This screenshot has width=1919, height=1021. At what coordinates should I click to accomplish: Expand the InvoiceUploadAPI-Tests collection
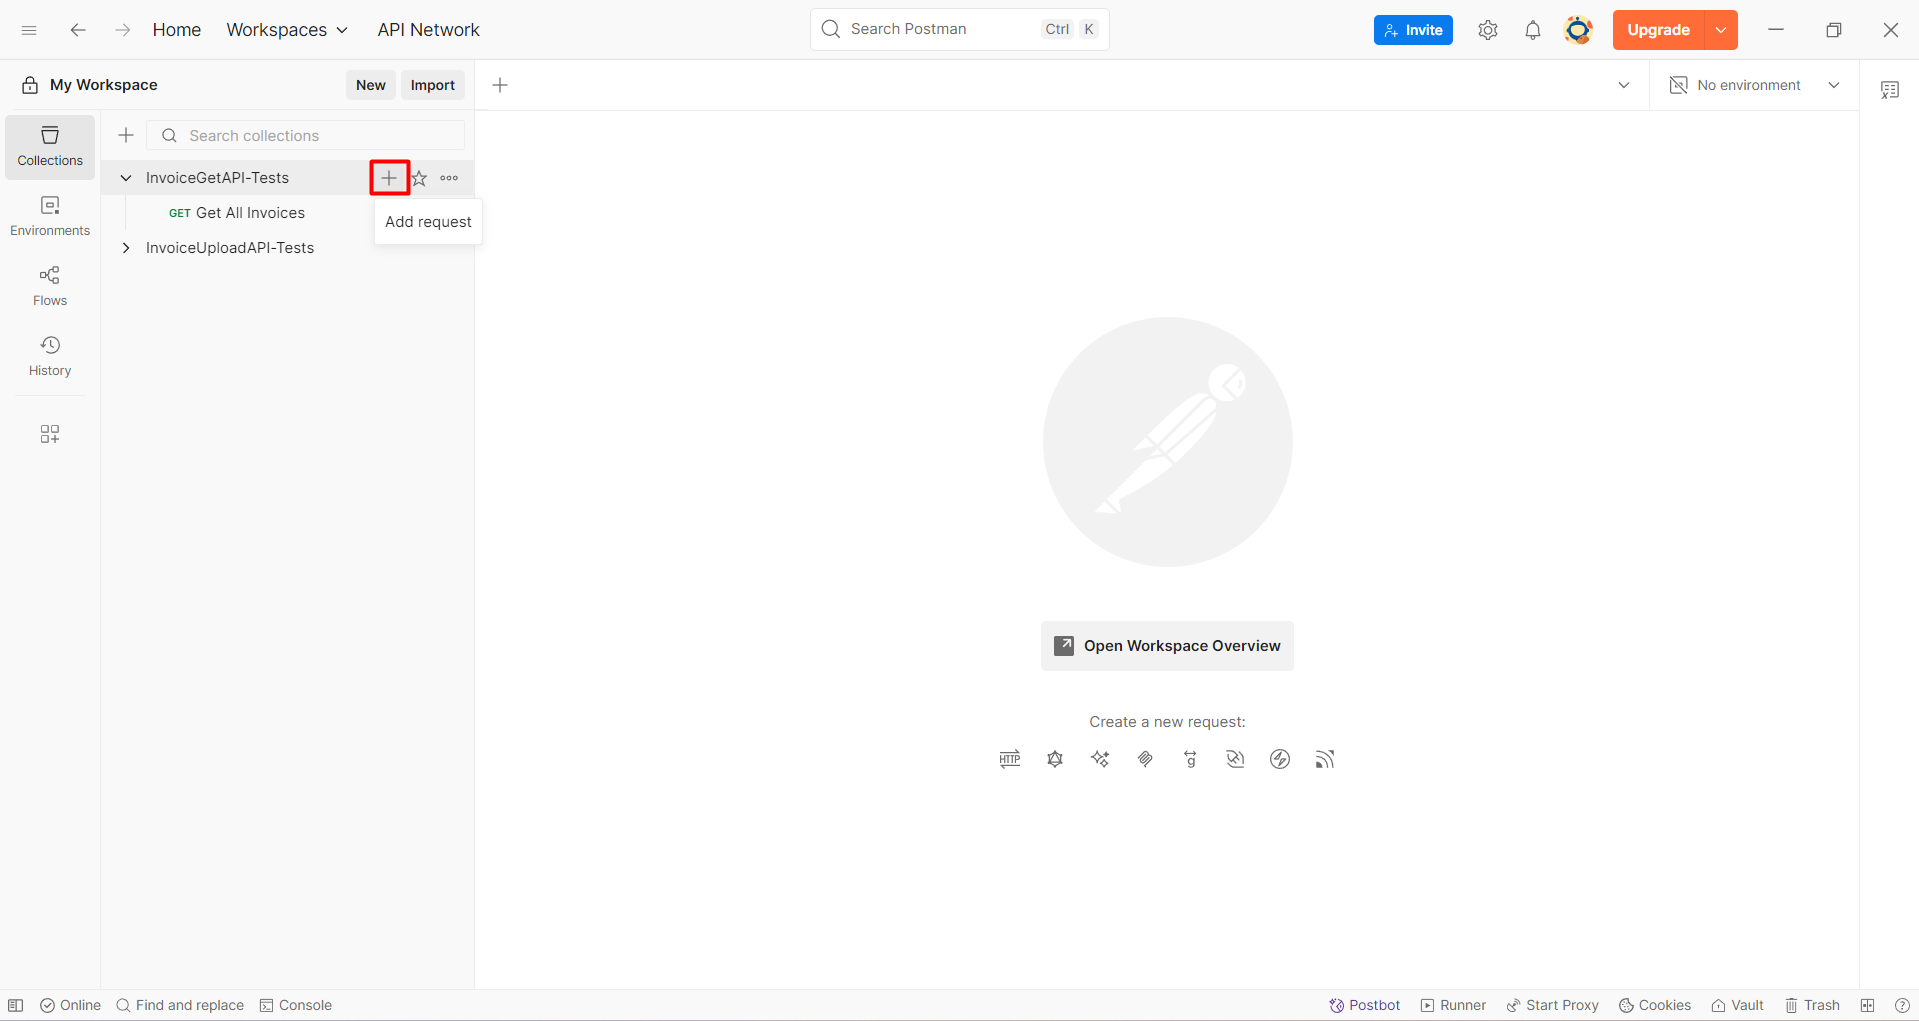[x=125, y=247]
